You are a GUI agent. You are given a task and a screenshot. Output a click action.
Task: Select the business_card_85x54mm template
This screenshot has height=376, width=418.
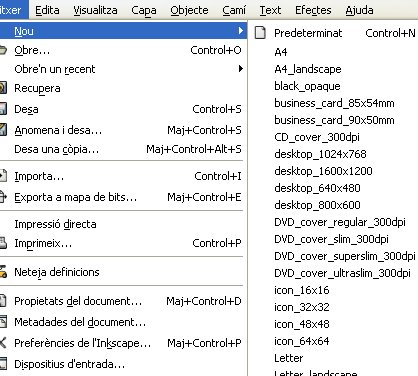pos(333,103)
